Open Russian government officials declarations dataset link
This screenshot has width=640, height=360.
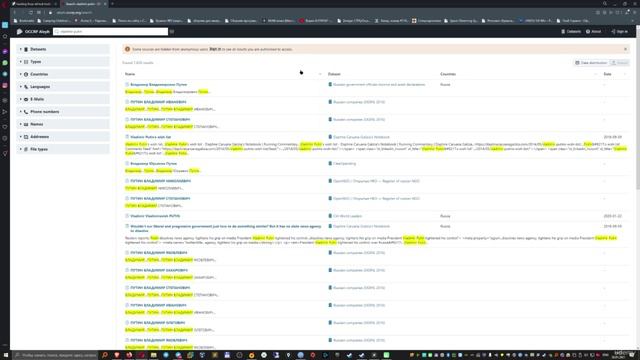[x=379, y=84]
